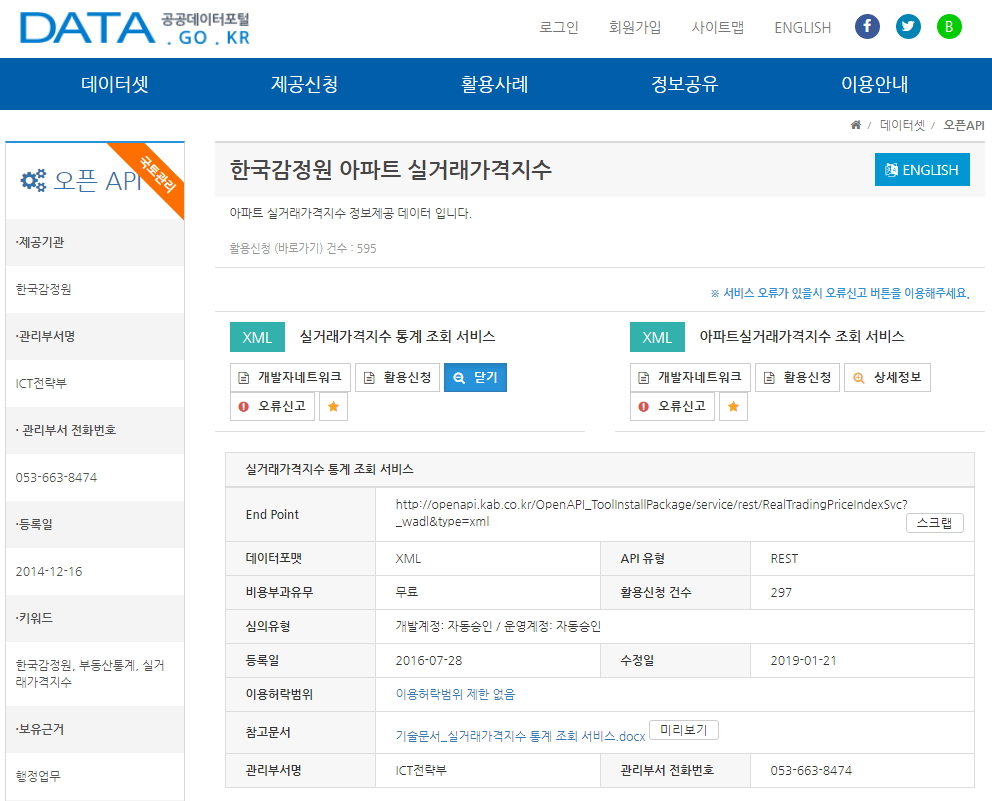Click 활용신청 for 아파트실거래가격지수 조회 서비스

pyautogui.click(x=797, y=378)
